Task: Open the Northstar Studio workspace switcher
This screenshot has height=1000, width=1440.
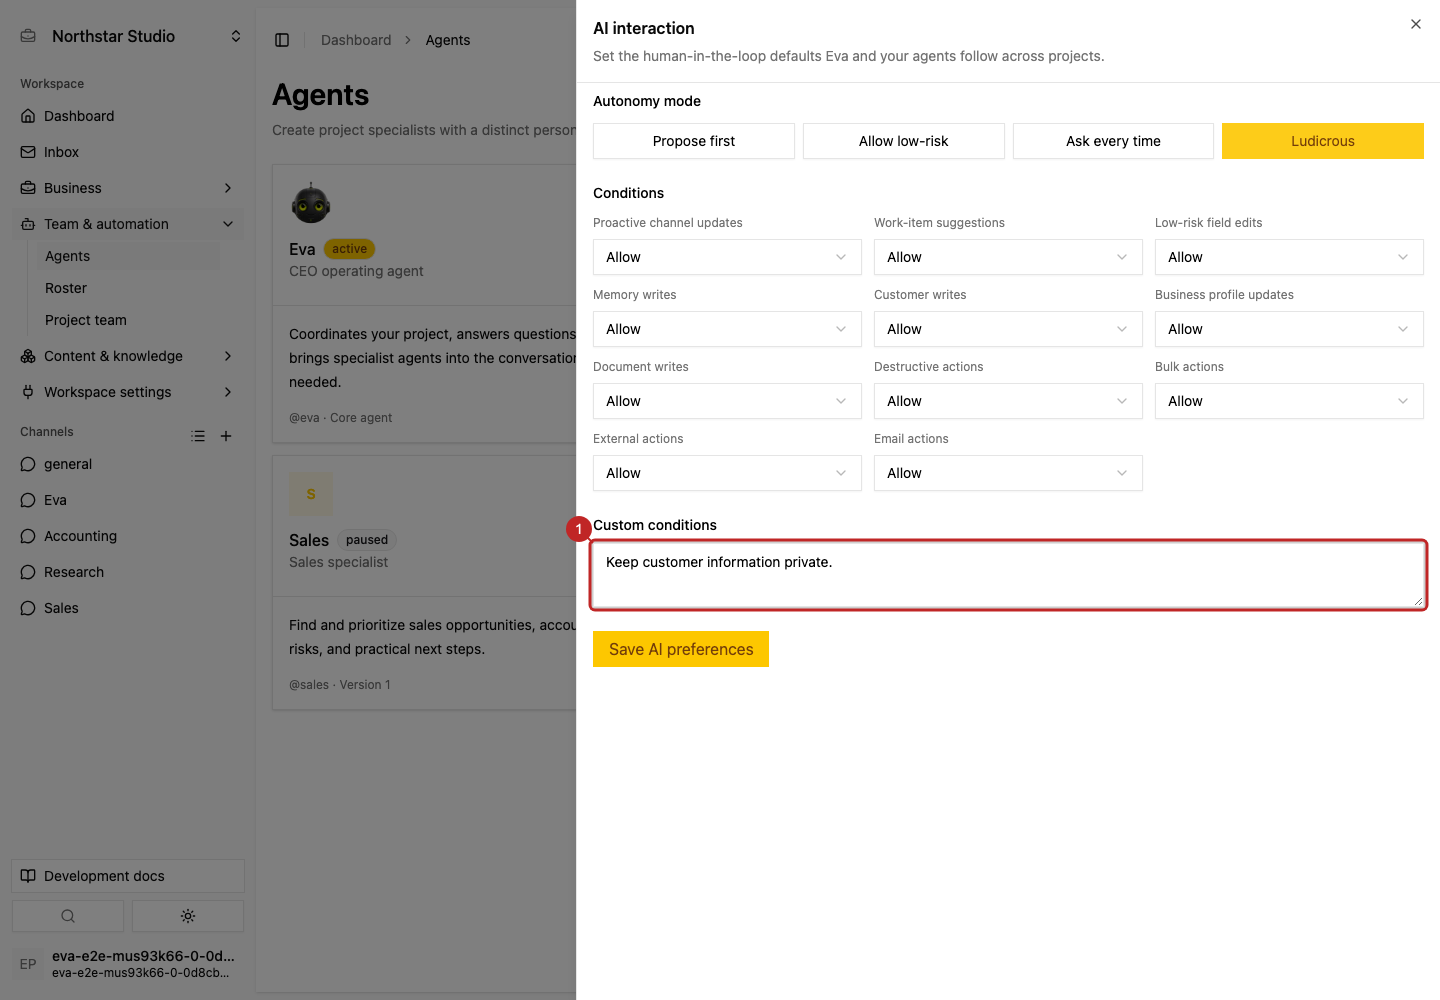Action: coord(130,36)
